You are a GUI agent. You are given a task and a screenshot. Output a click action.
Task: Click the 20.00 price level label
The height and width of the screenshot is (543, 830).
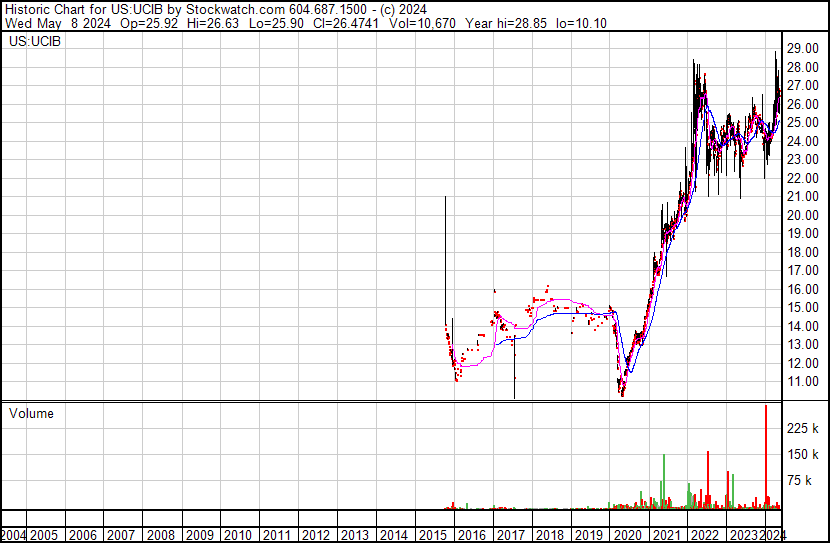point(802,215)
